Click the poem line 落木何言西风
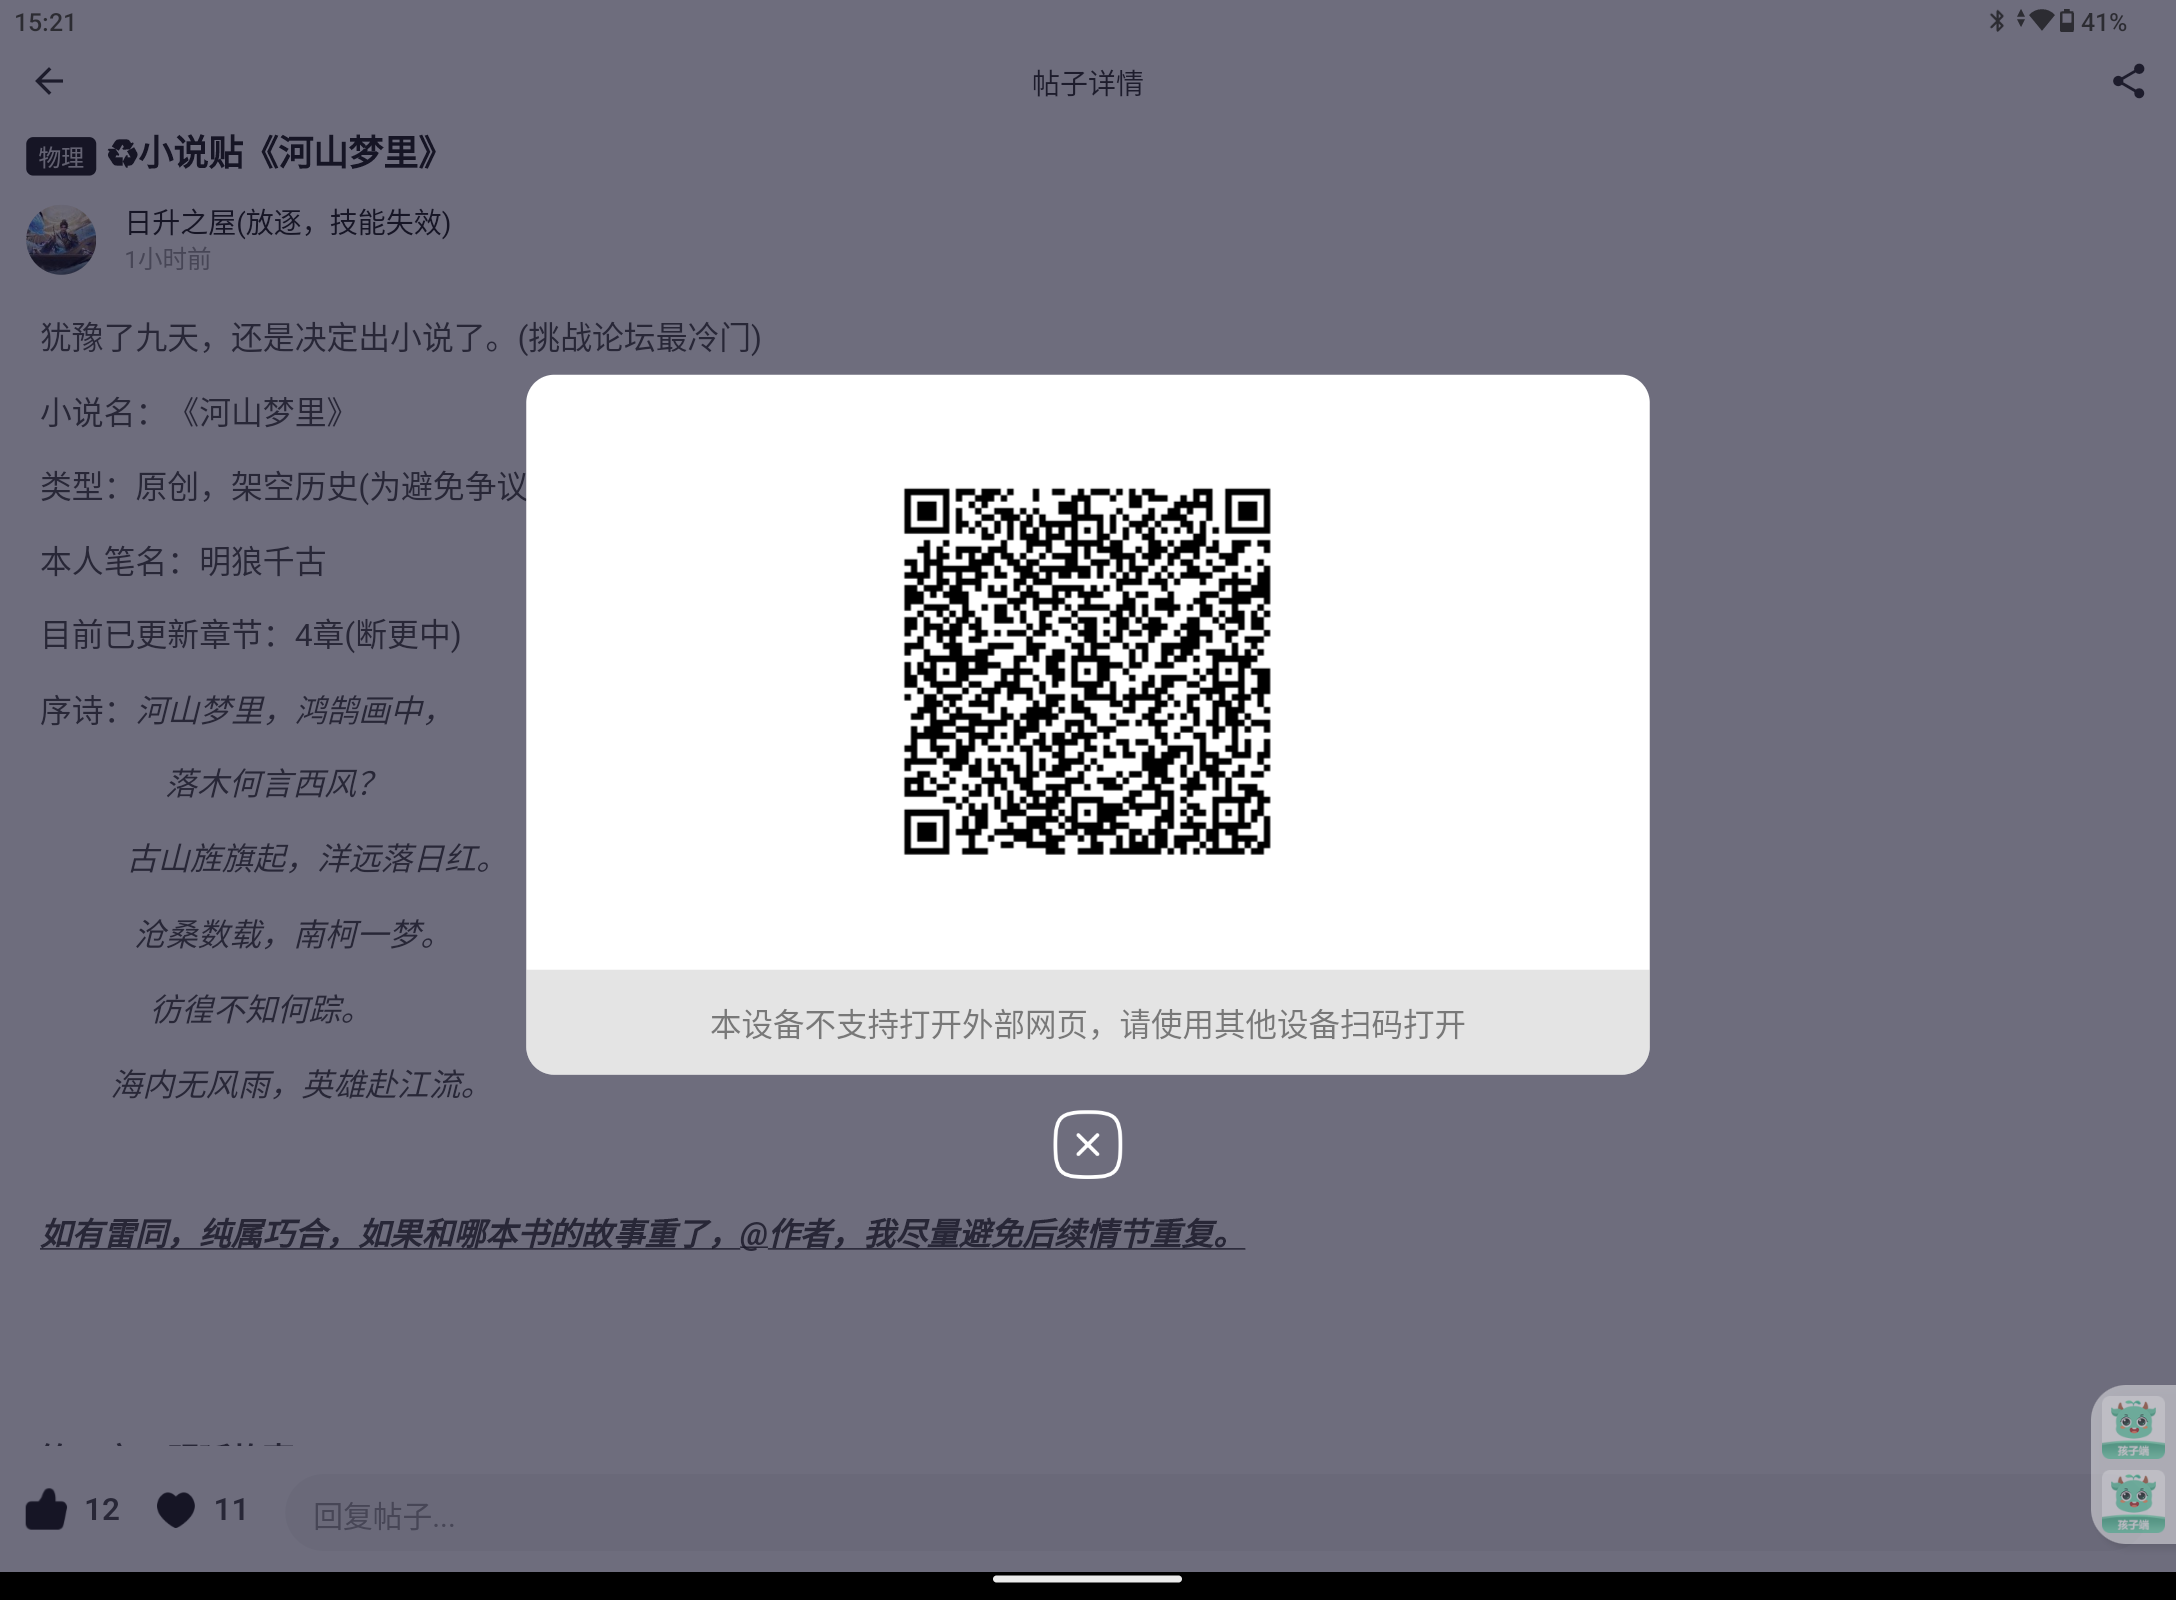2176x1600 pixels. 270,784
